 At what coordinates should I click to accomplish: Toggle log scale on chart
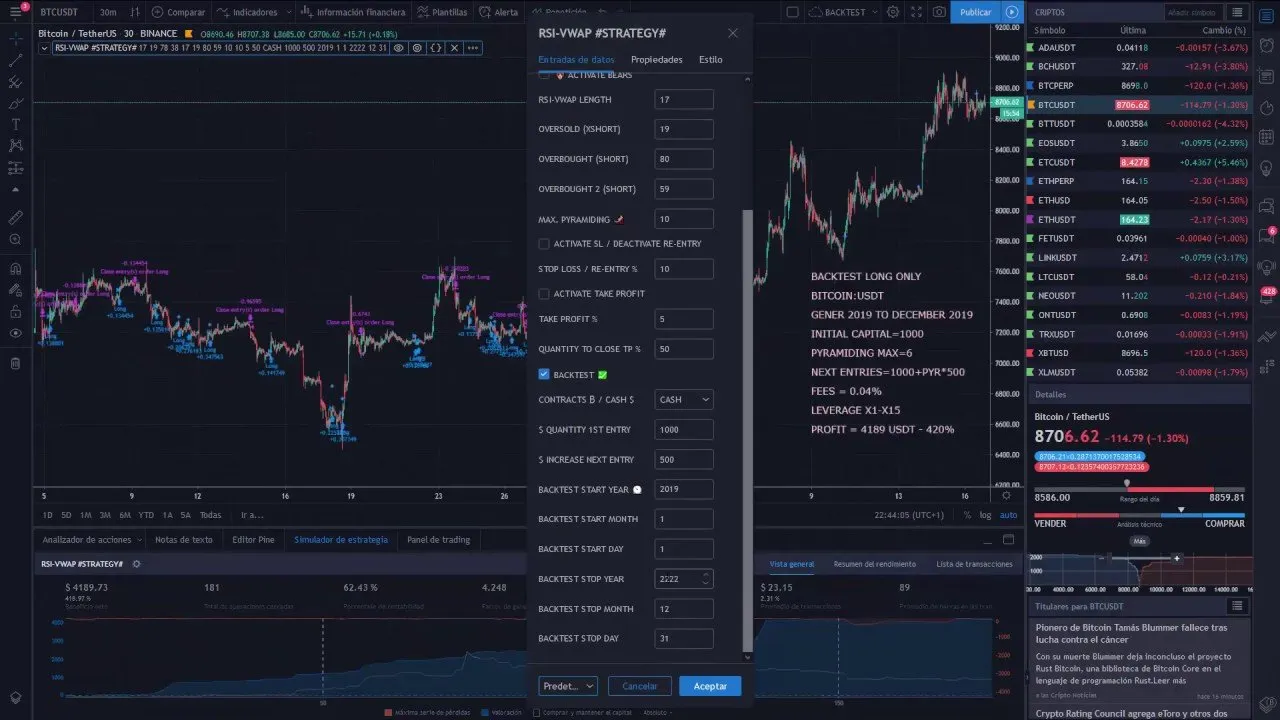click(985, 515)
